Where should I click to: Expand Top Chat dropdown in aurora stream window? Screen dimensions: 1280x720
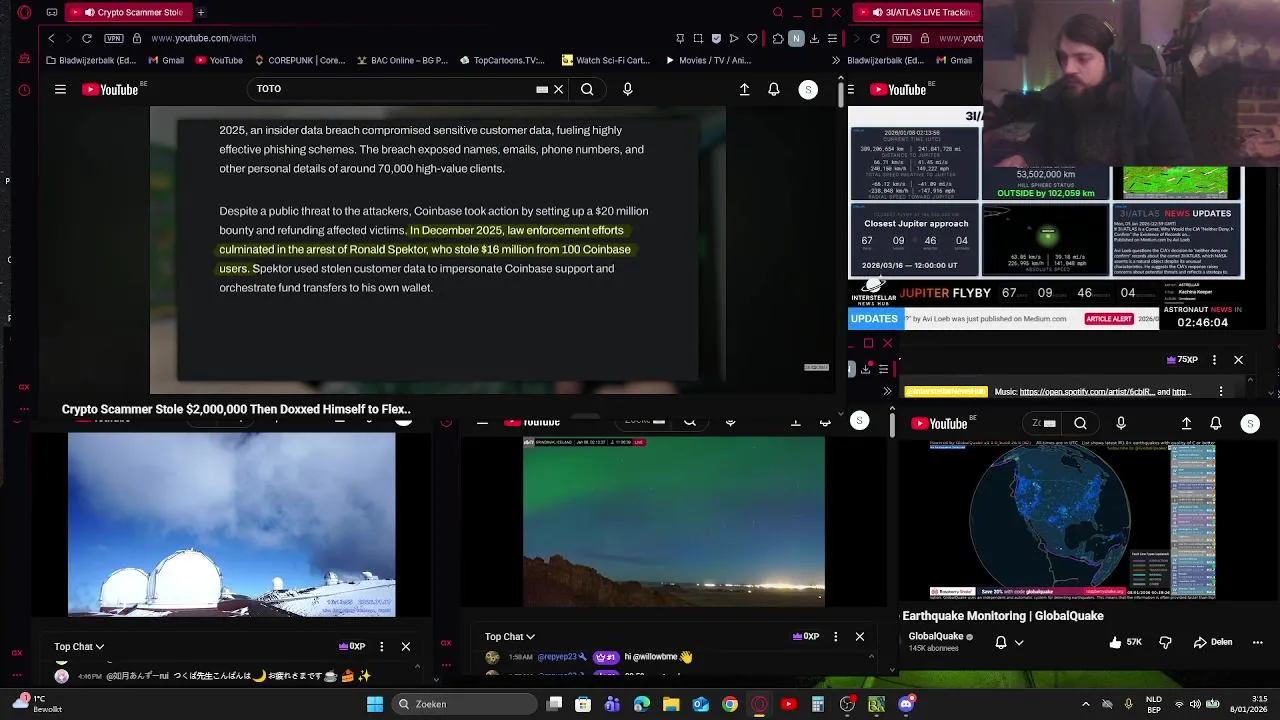510,637
